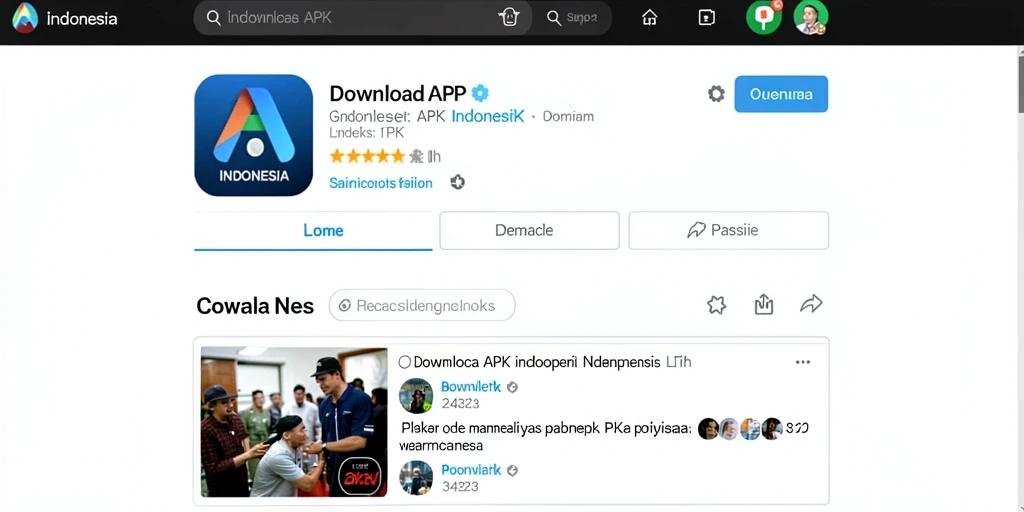Click the forward arrow icon near Cowala Nes
This screenshot has width=1024, height=512.
811,304
